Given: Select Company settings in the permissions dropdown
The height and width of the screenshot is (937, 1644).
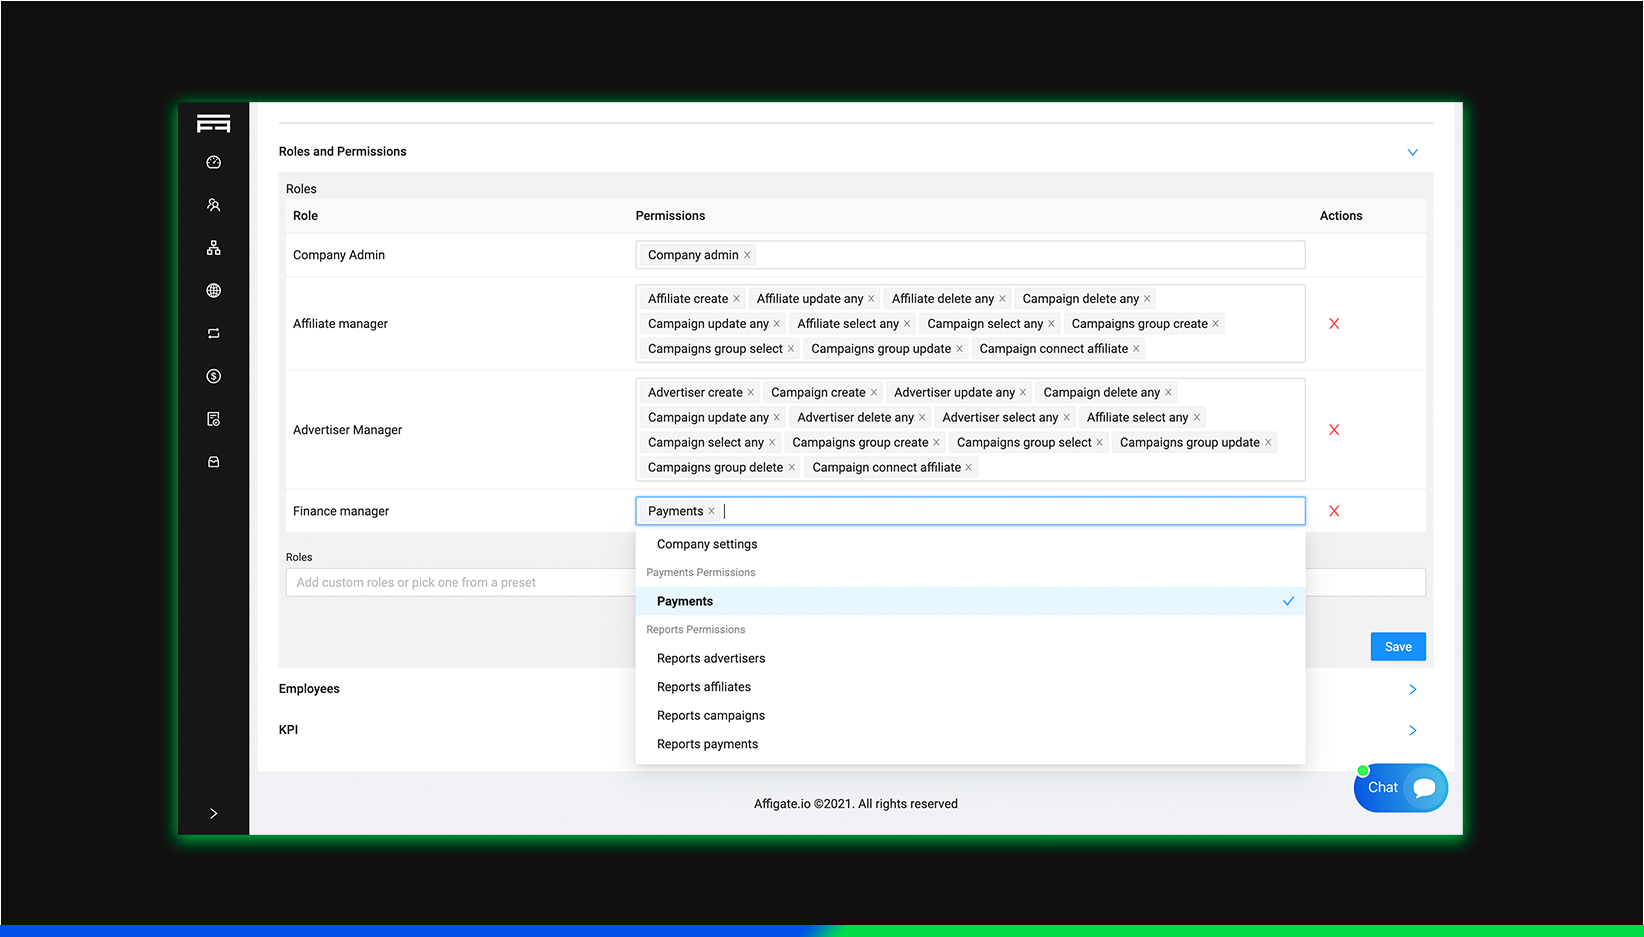Looking at the screenshot, I should click(x=706, y=543).
